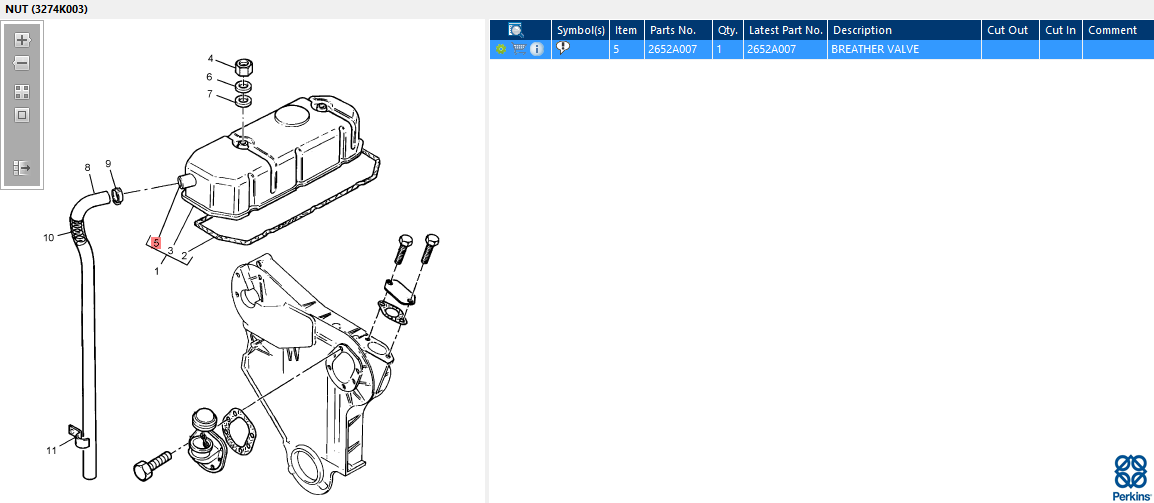Add BREATHER VALVE to shopping cart
The width and height of the screenshot is (1154, 503).
coord(519,49)
